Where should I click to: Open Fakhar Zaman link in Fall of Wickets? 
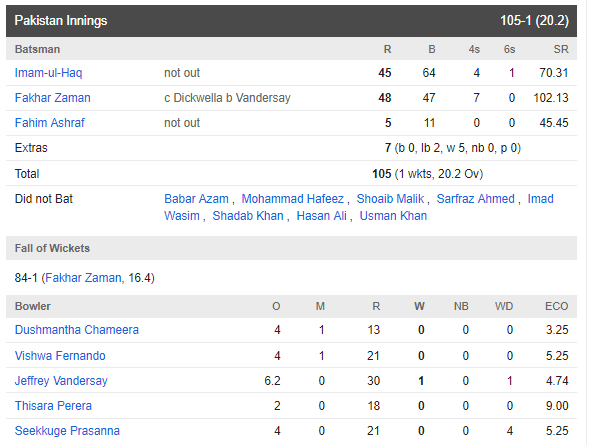tap(83, 278)
